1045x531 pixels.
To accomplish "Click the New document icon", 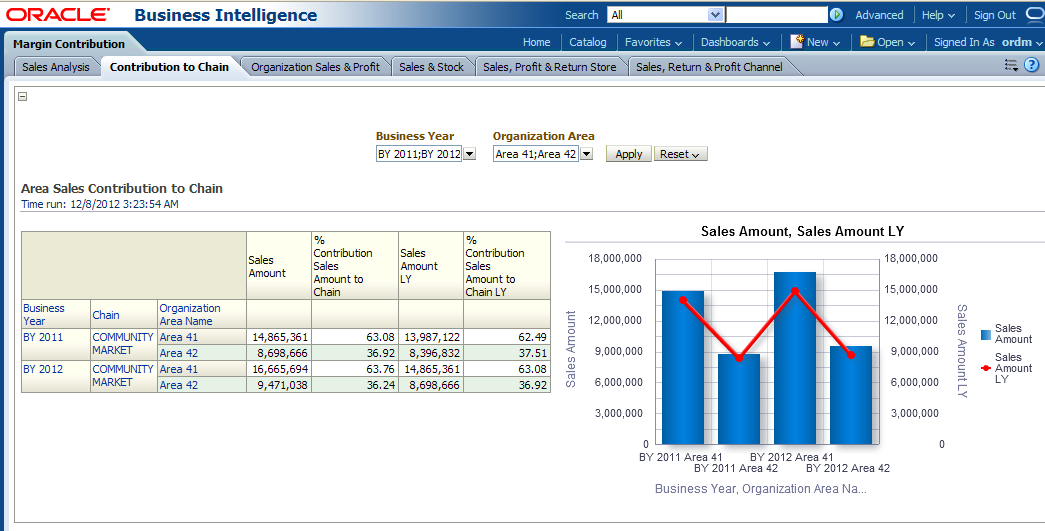I will (797, 42).
